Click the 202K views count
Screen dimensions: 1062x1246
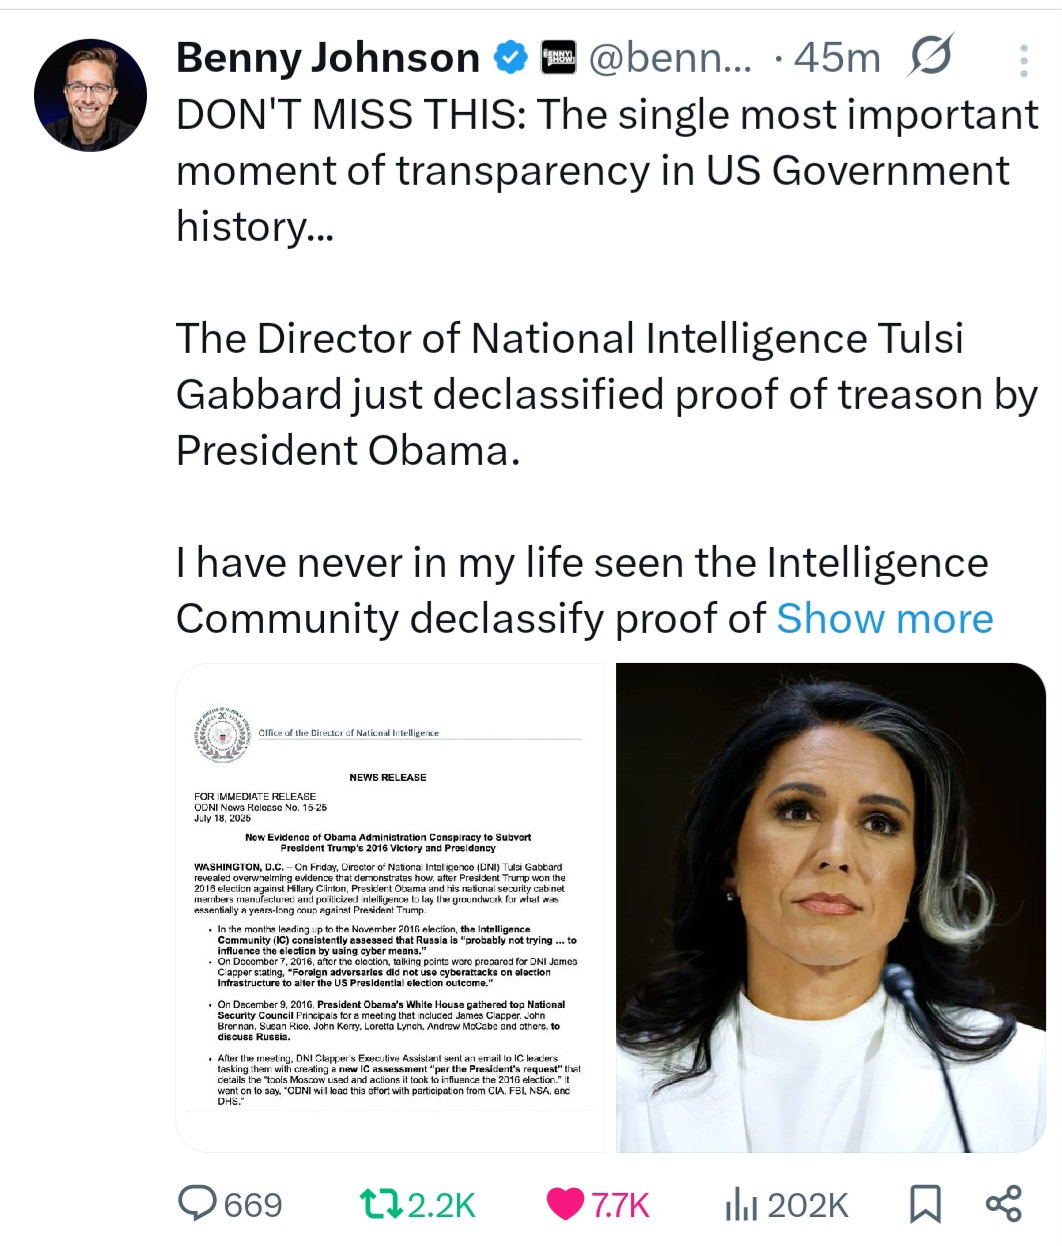coord(808,1205)
